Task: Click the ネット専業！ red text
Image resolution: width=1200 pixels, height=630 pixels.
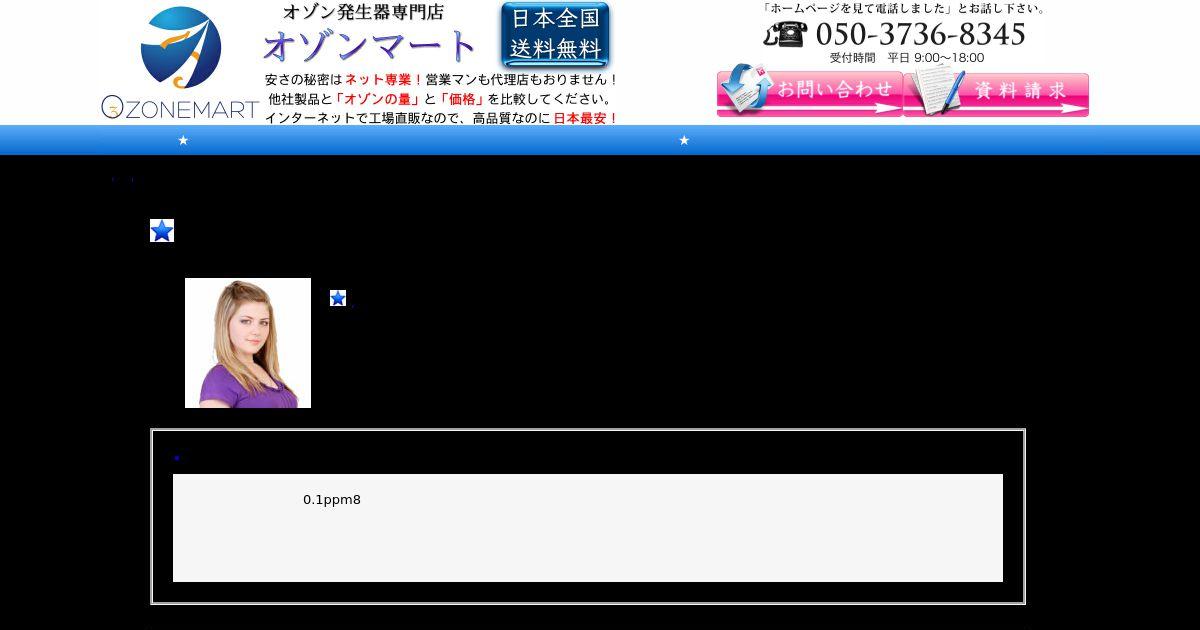Action: (384, 80)
